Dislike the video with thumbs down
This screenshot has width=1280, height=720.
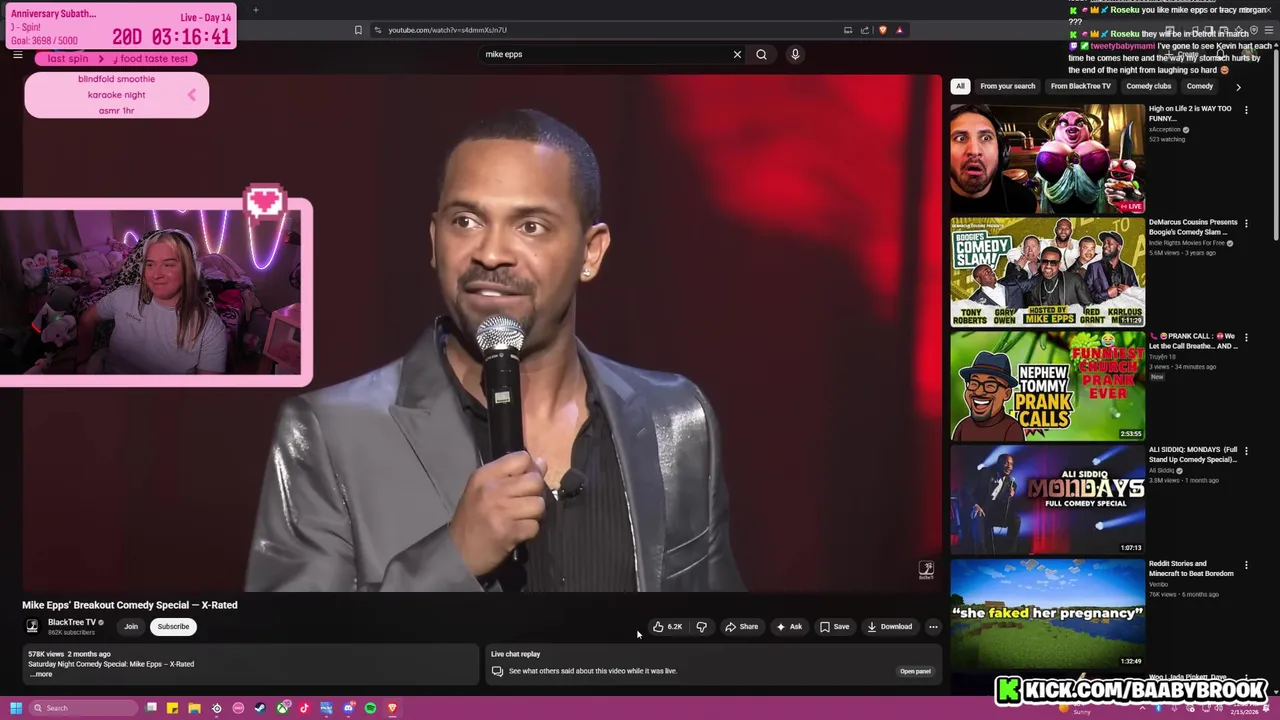(702, 627)
